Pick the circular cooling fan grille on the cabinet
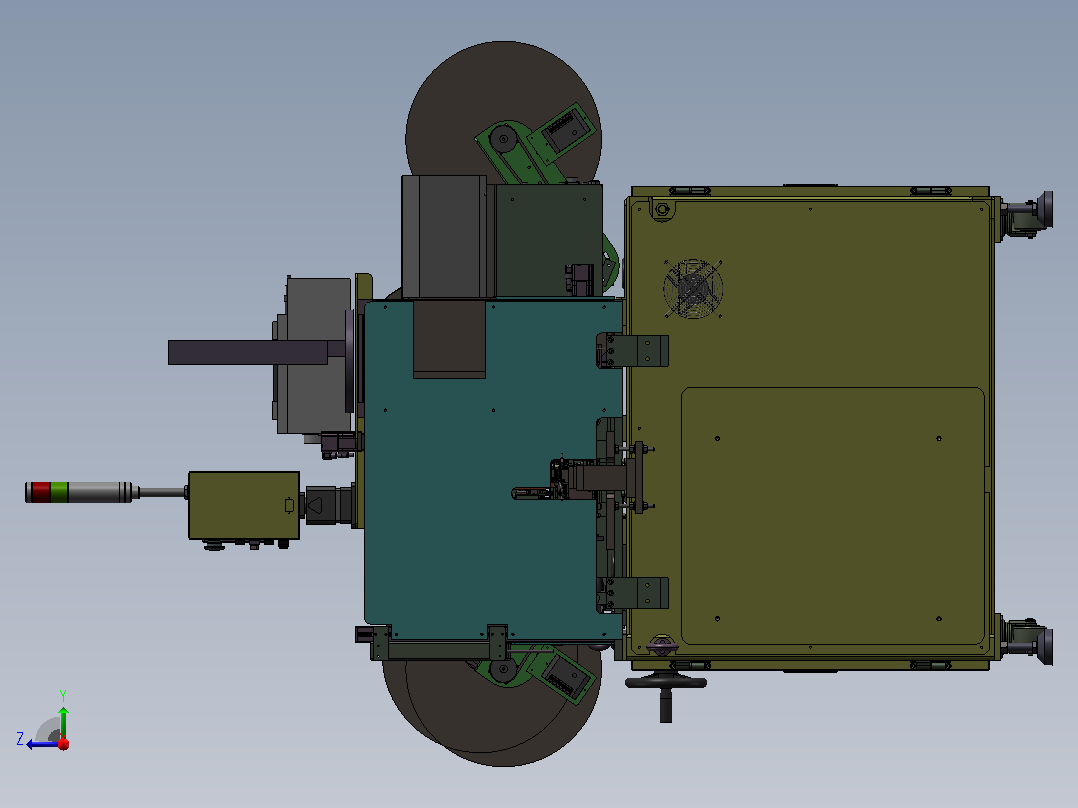This screenshot has height=808, width=1078. tap(693, 289)
